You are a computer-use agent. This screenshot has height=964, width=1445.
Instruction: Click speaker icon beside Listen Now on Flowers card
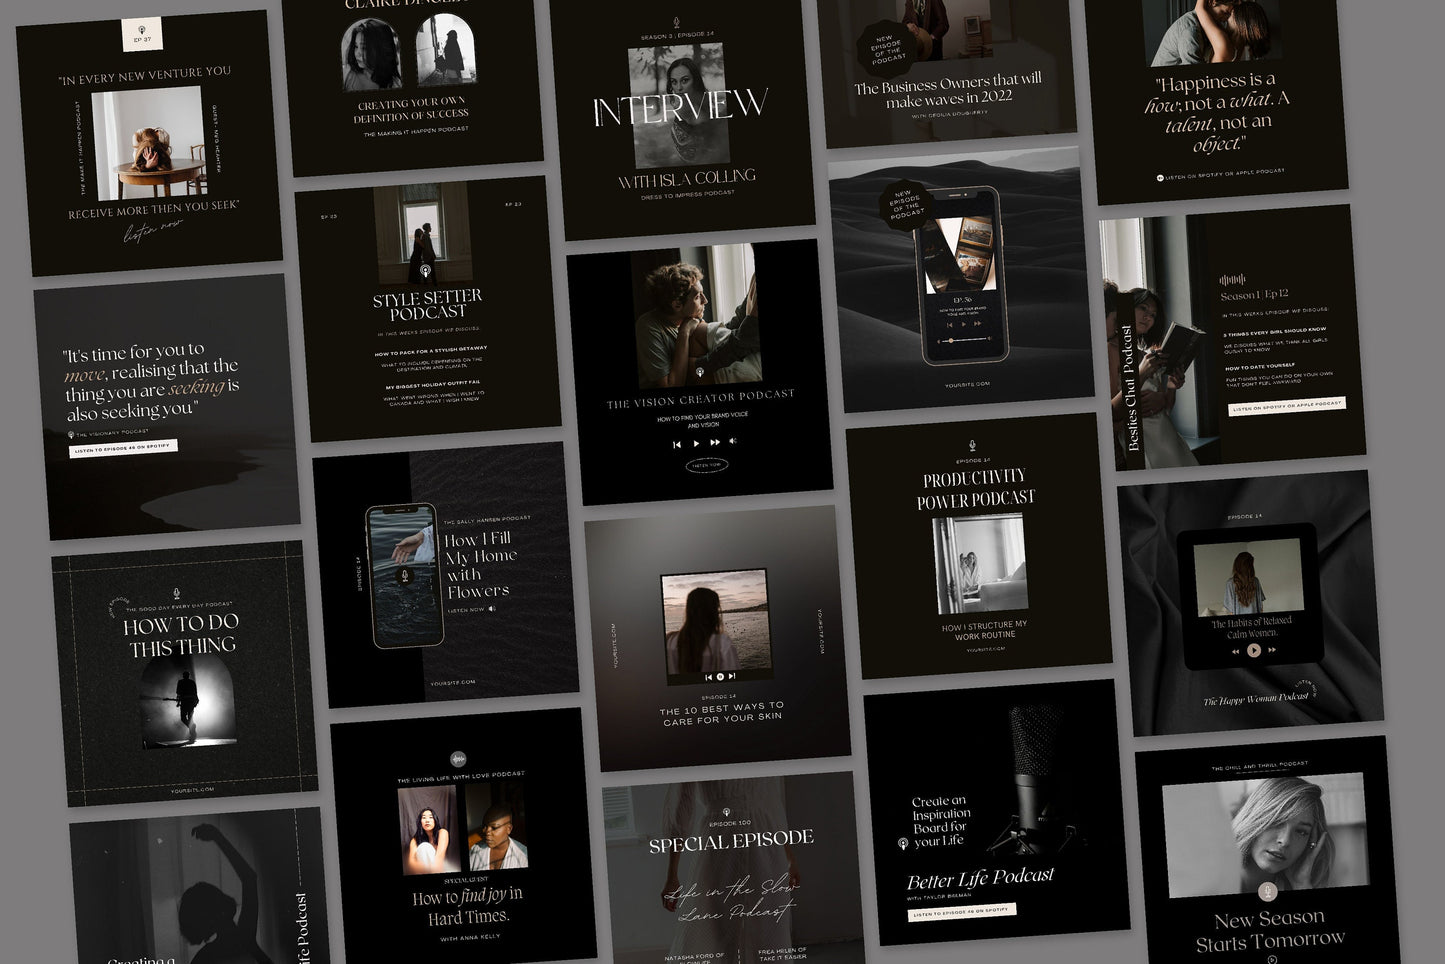tap(492, 608)
